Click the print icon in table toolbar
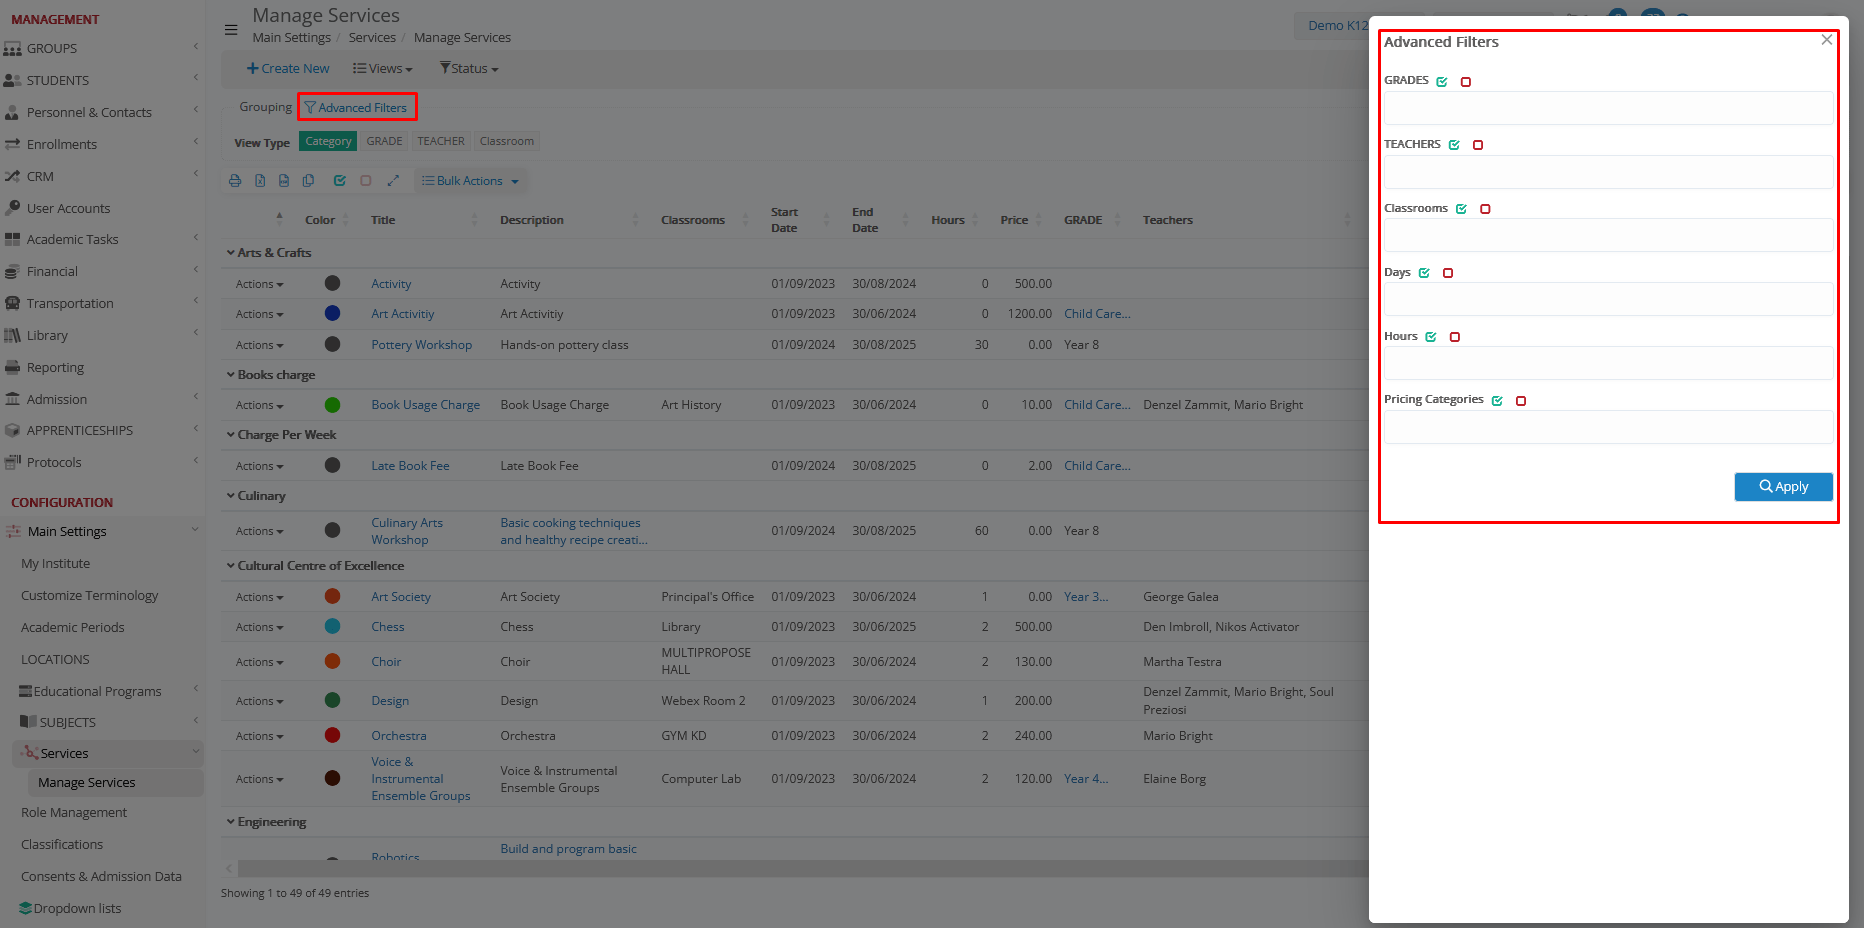The image size is (1864, 928). coord(235,181)
